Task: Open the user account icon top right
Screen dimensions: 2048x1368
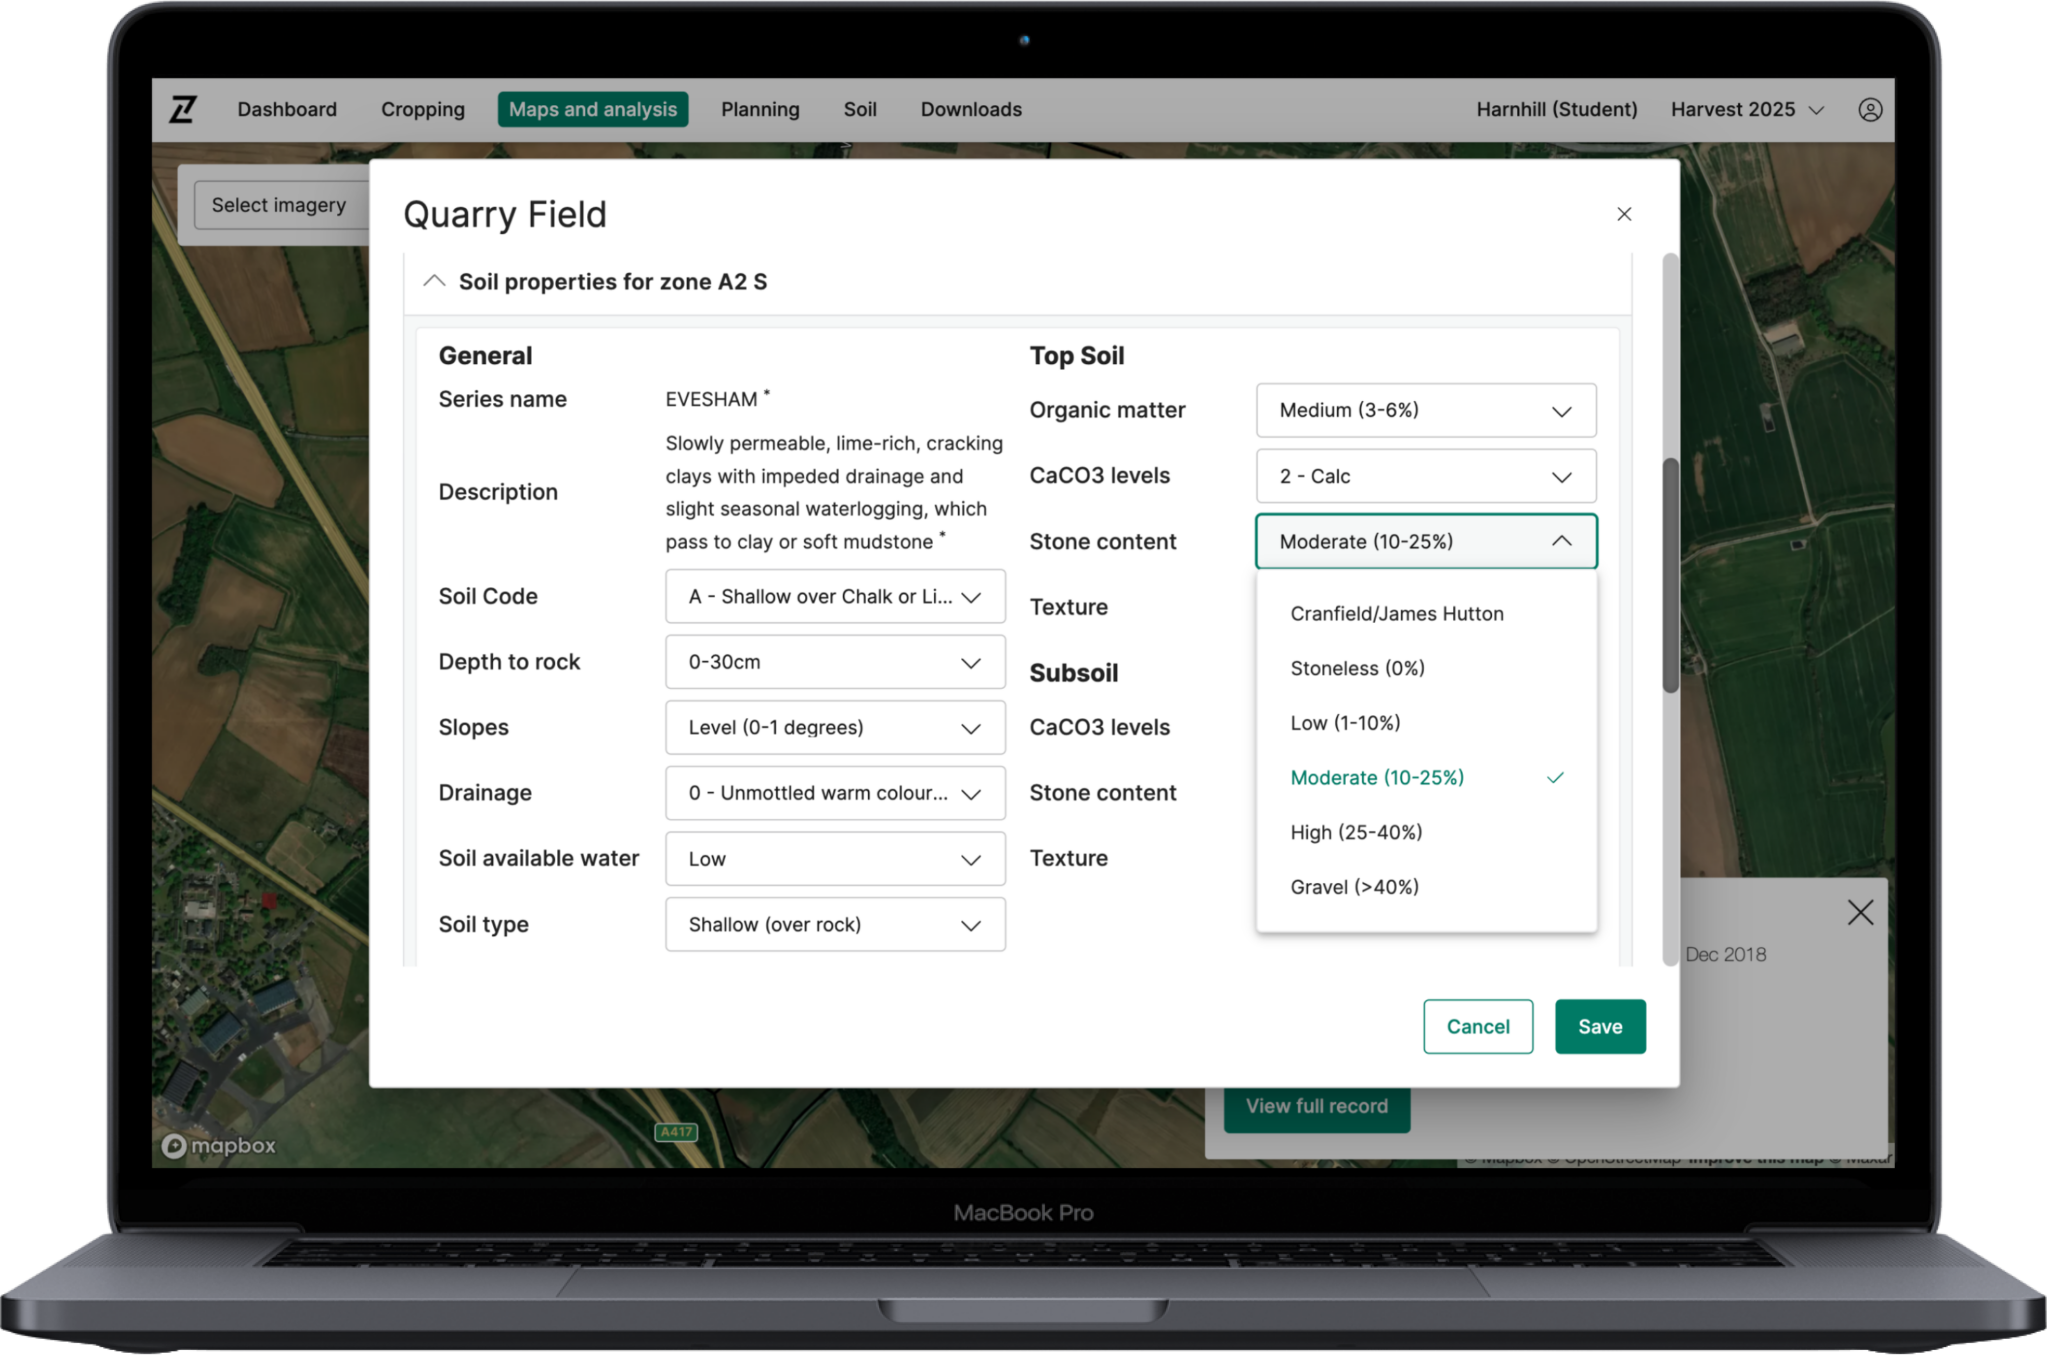Action: click(x=1869, y=110)
